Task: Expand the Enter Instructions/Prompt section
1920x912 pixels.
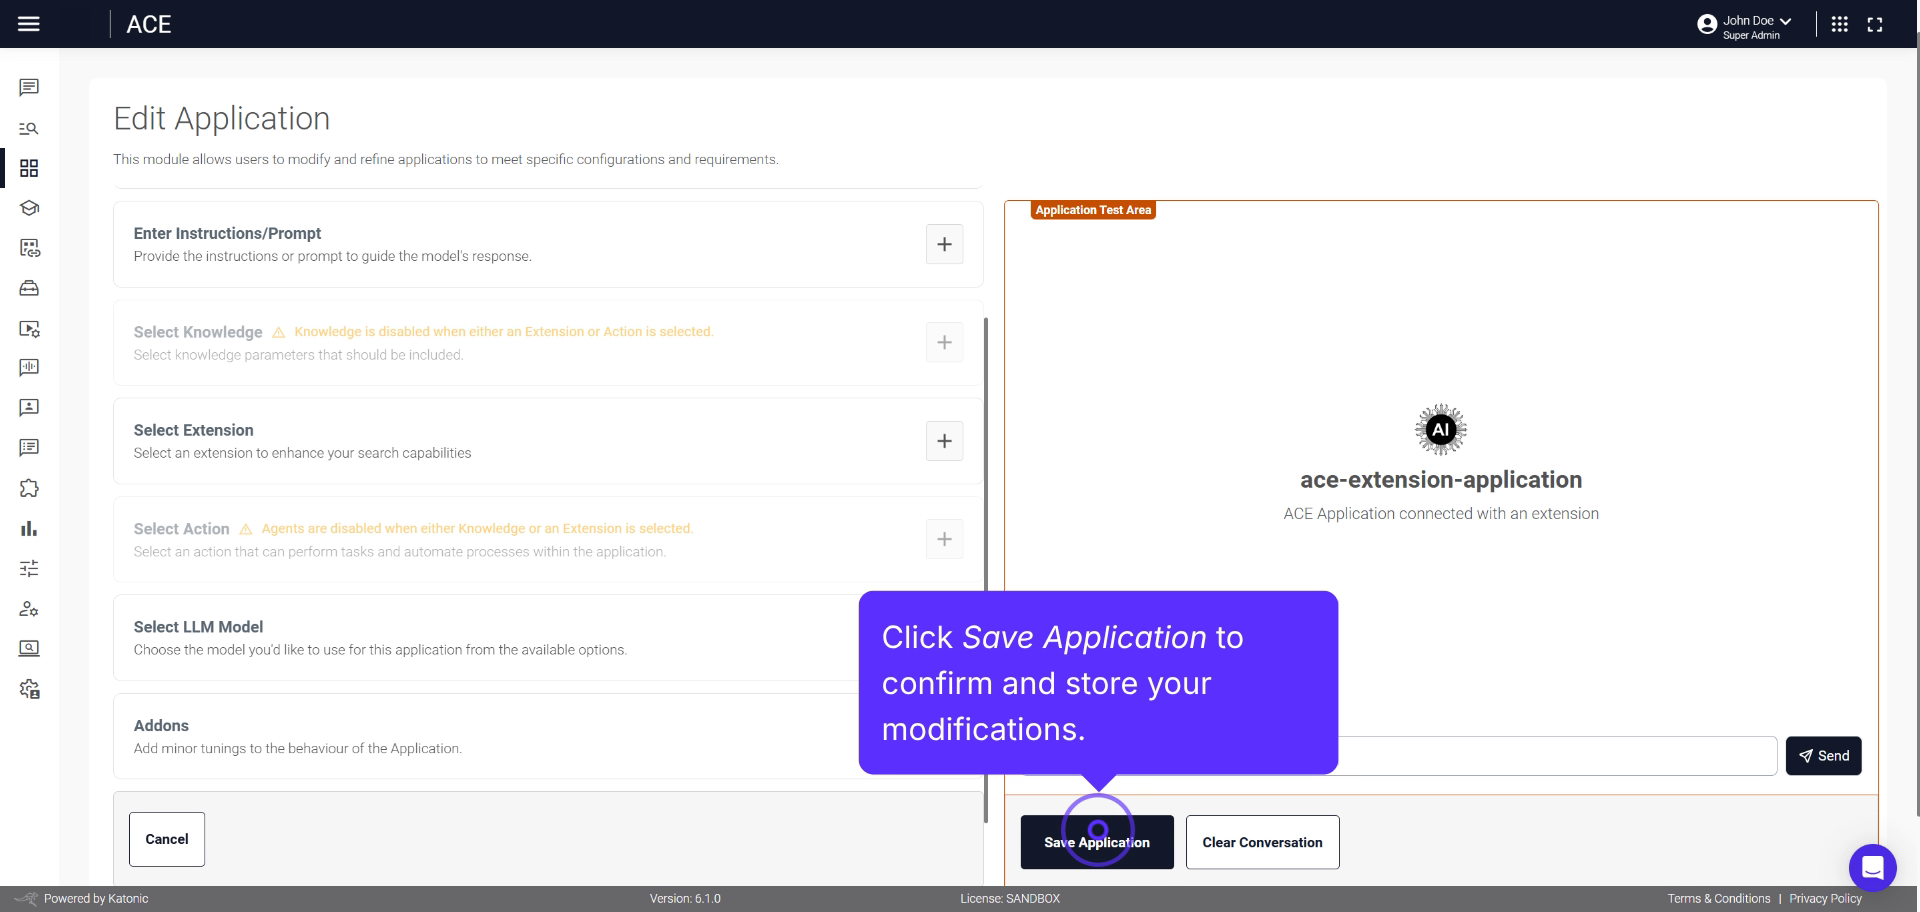Action: (944, 244)
